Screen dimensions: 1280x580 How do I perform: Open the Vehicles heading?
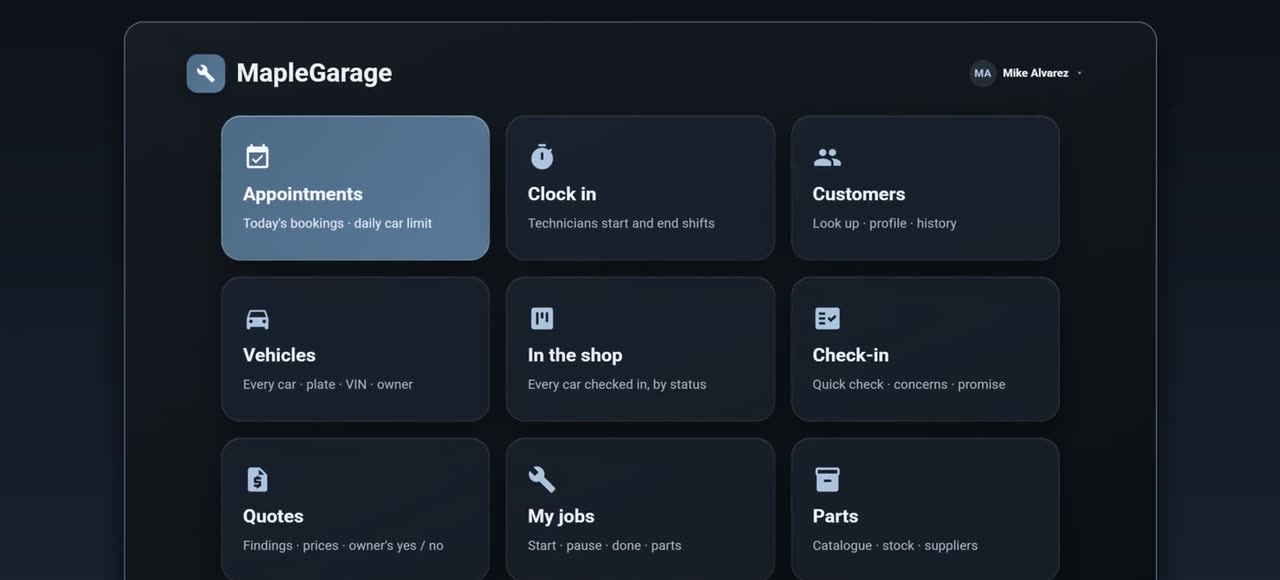pos(279,355)
